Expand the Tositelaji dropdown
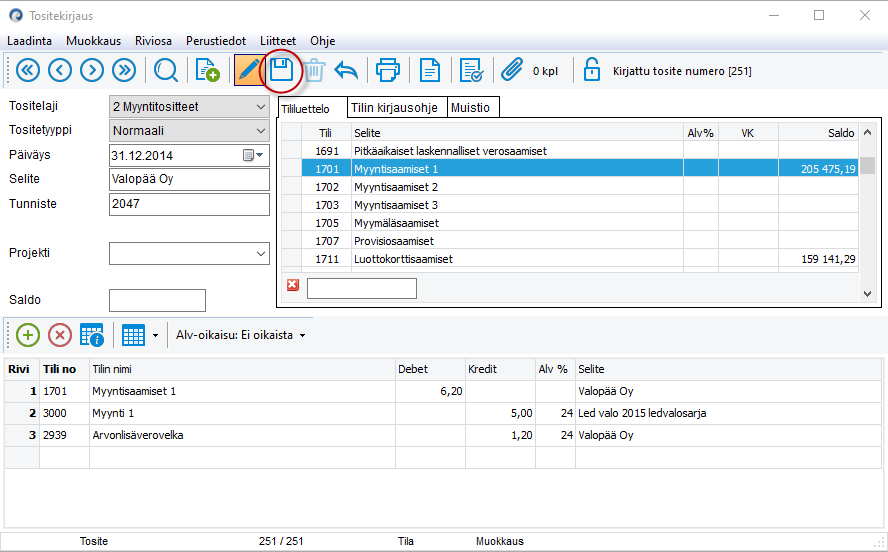Image resolution: width=888 pixels, height=552 pixels. (x=261, y=106)
